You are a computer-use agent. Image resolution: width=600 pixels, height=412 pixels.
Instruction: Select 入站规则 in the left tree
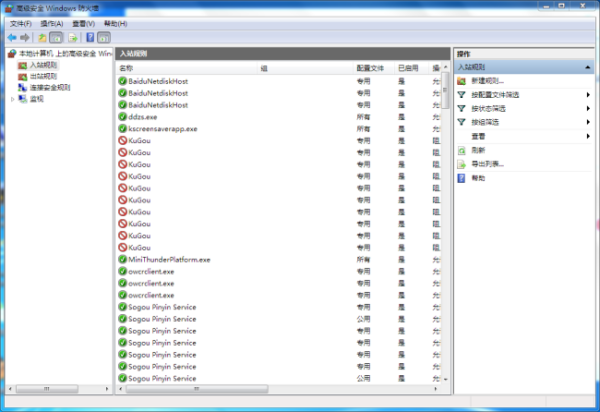[43, 65]
